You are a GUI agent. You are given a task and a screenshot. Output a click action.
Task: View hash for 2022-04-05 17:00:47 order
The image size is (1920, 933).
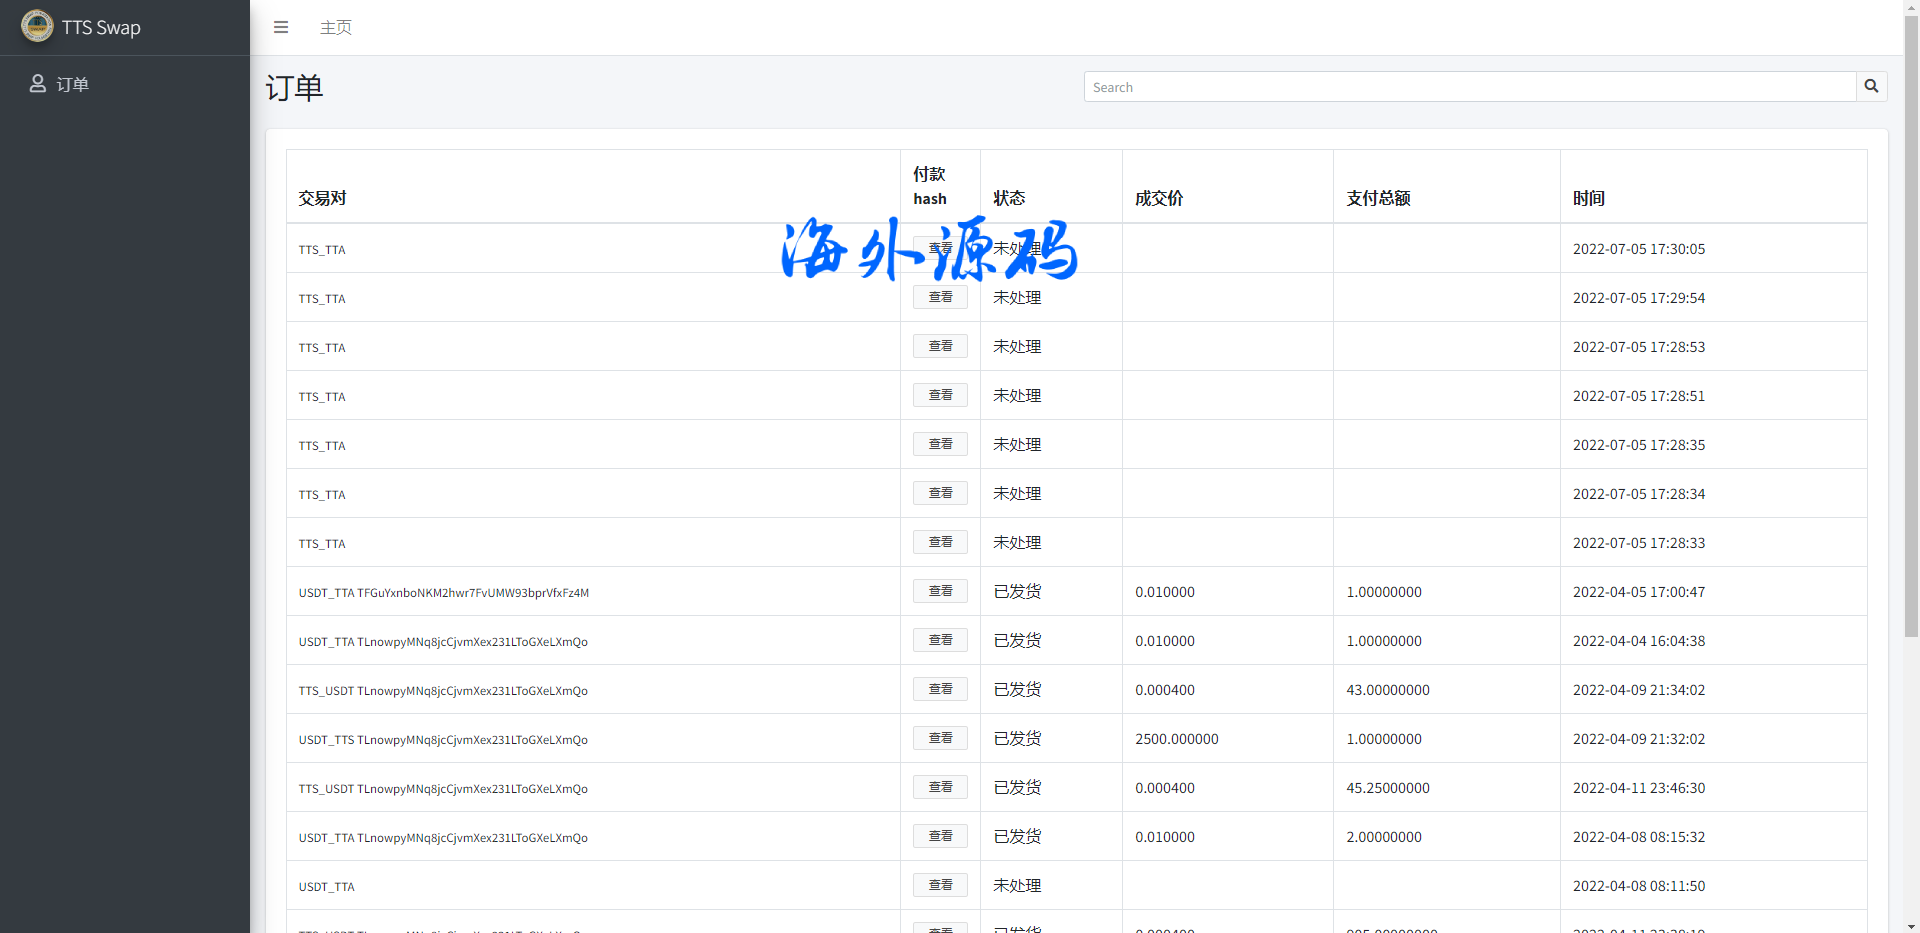940,591
